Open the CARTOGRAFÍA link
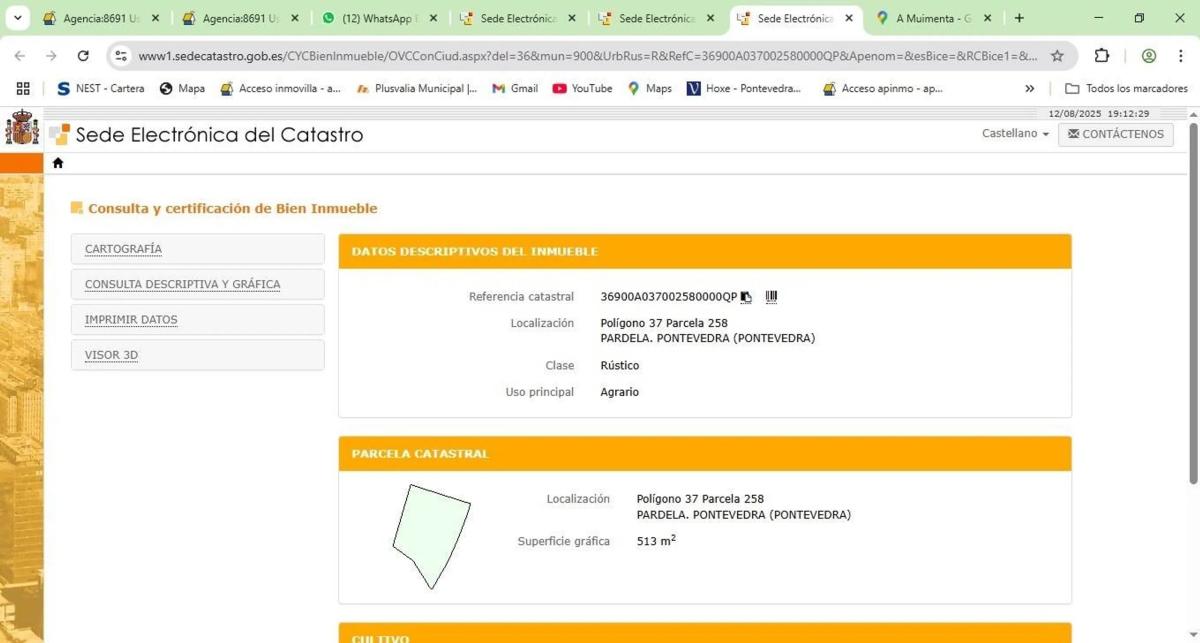Viewport: 1200px width, 643px height. click(123, 249)
